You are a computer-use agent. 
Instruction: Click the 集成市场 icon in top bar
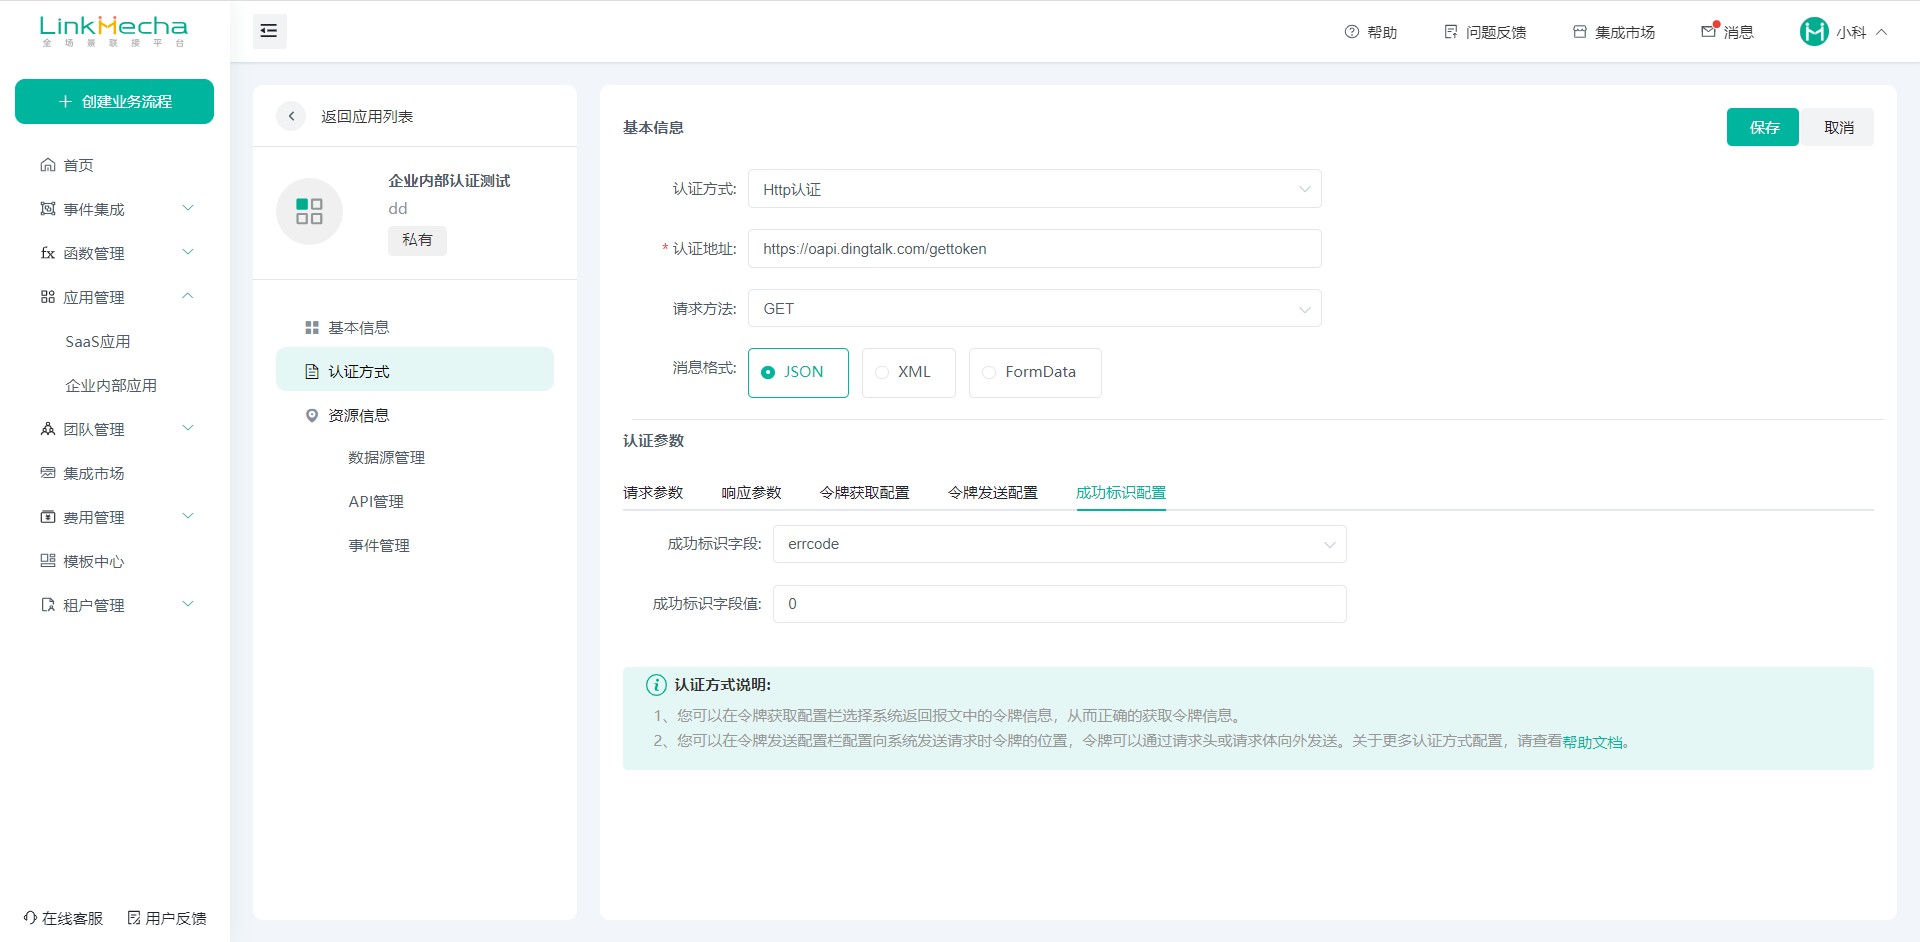click(1580, 32)
